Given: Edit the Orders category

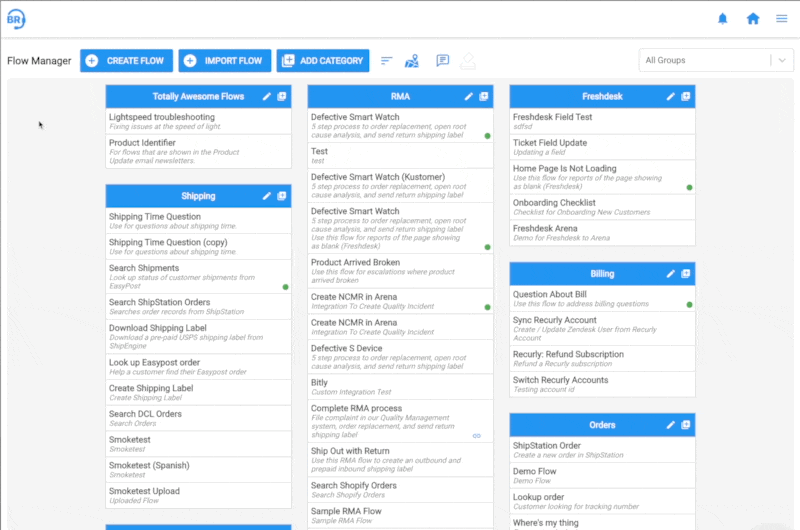Looking at the screenshot, I should (x=670, y=425).
